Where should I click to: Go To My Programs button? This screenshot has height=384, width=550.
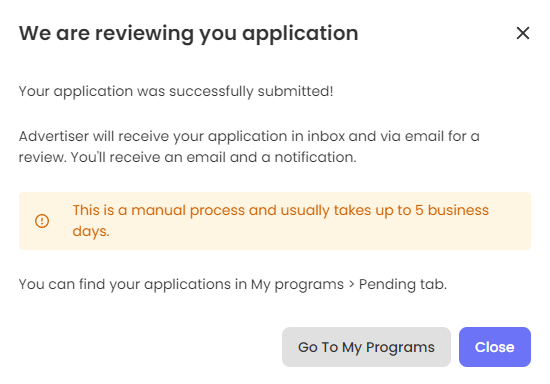366,347
